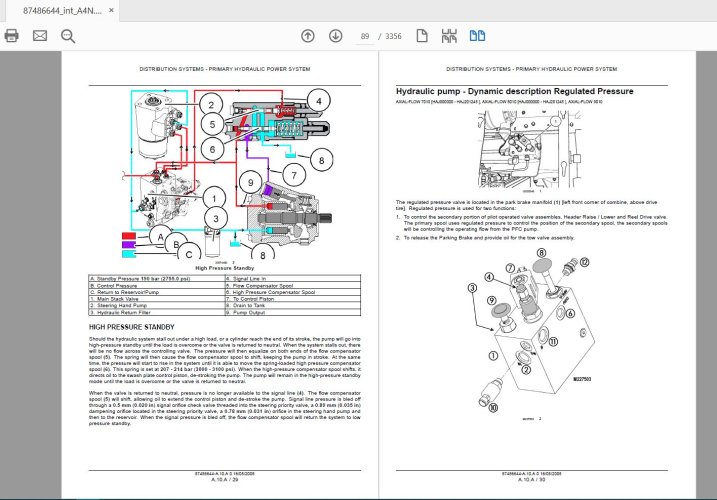Click table cell '2. Steering Hand Pump'
This screenshot has width=717, height=500.
click(156, 305)
